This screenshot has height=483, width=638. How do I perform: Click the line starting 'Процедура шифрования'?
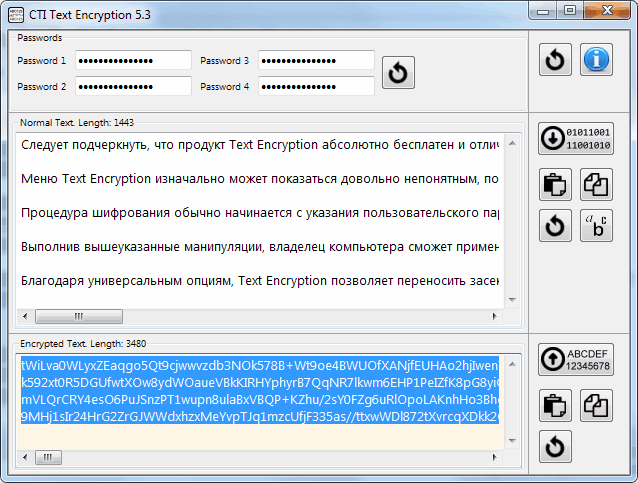pos(260,212)
